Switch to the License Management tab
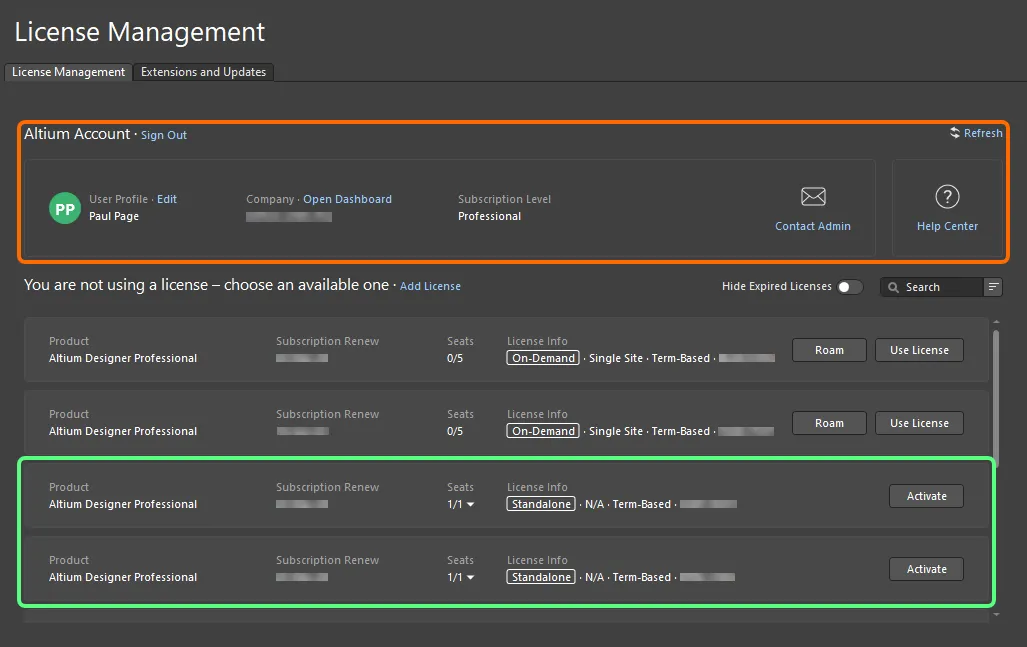This screenshot has height=647, width=1027. tap(68, 72)
